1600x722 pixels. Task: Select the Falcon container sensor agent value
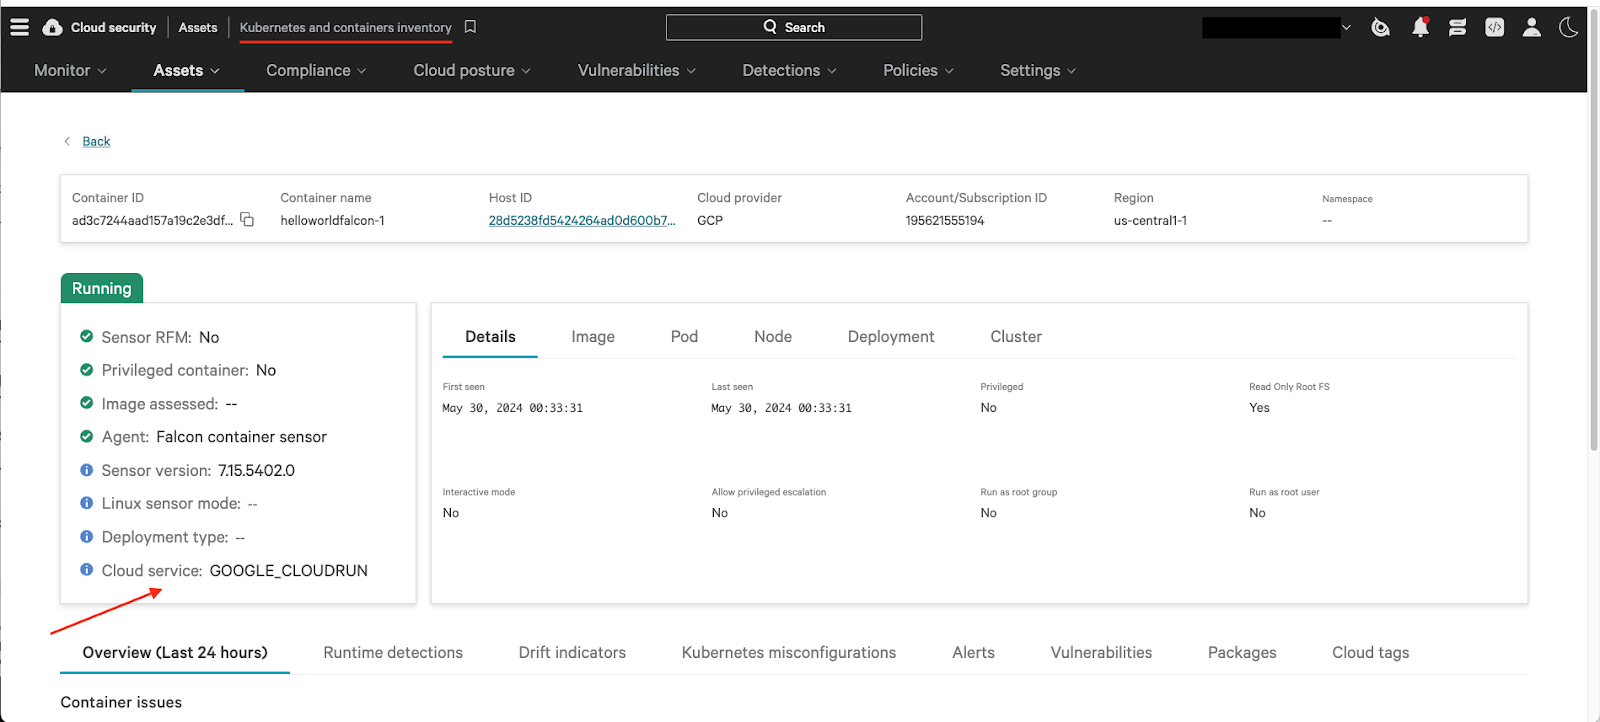(x=241, y=437)
